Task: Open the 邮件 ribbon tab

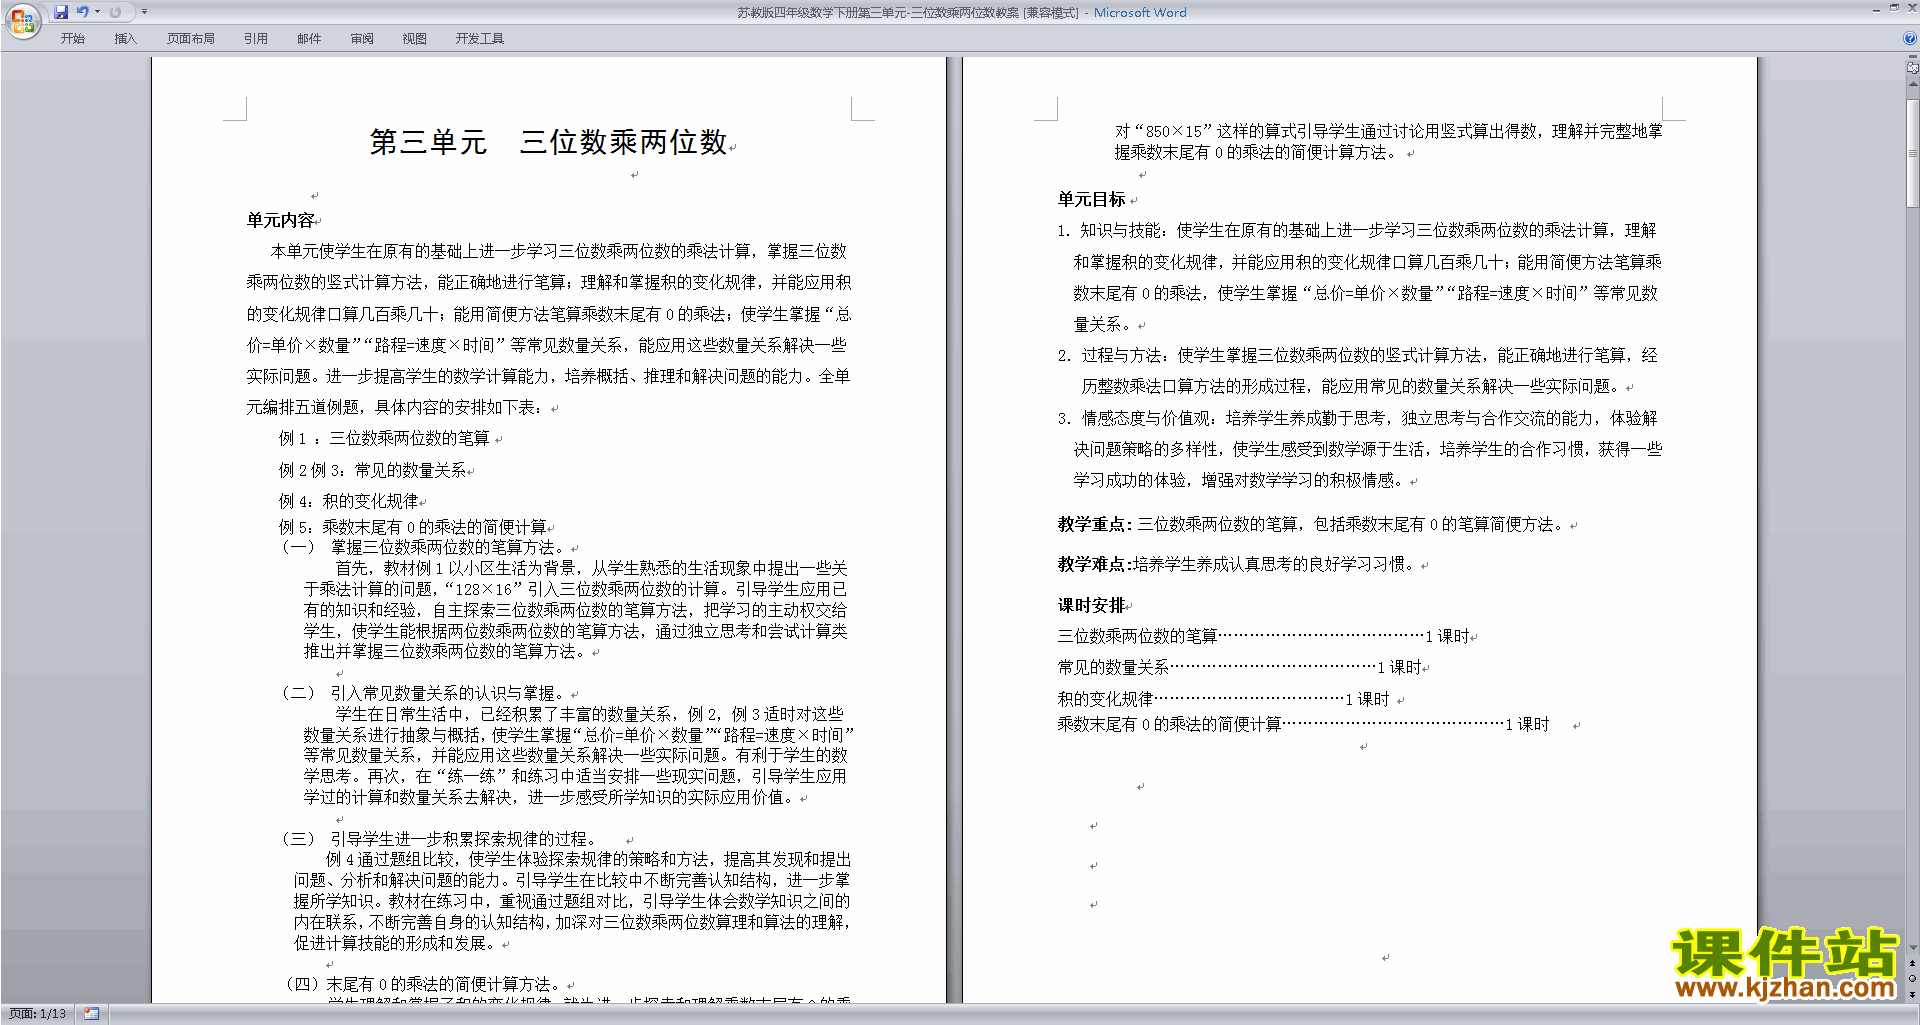Action: pyautogui.click(x=309, y=39)
